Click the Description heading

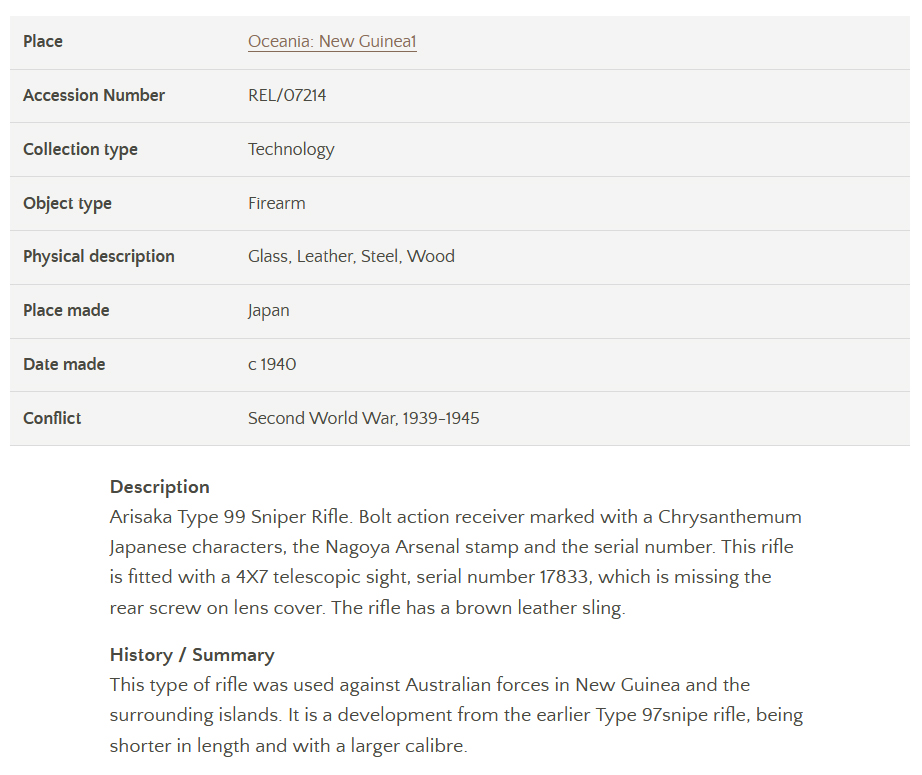coord(160,488)
